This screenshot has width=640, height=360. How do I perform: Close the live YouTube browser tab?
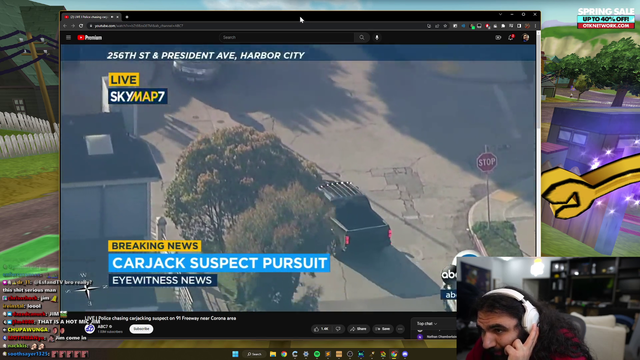pos(118,17)
